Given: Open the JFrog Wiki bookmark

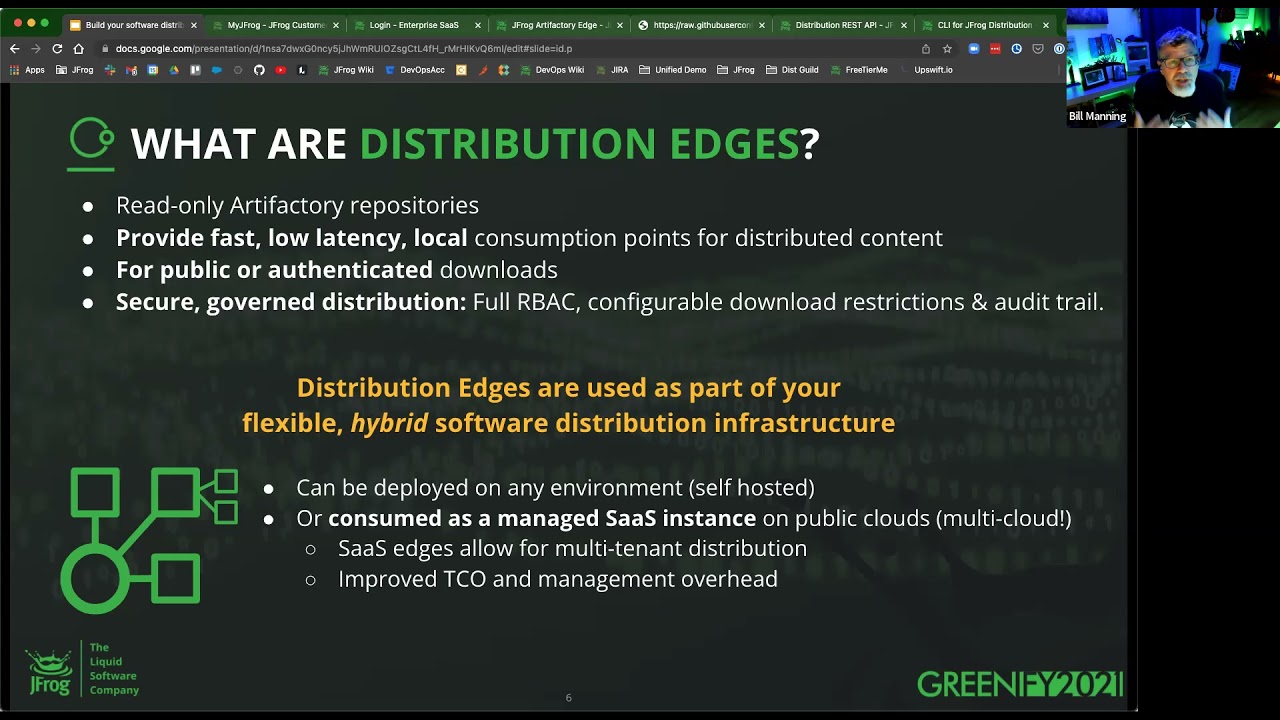Looking at the screenshot, I should [346, 70].
